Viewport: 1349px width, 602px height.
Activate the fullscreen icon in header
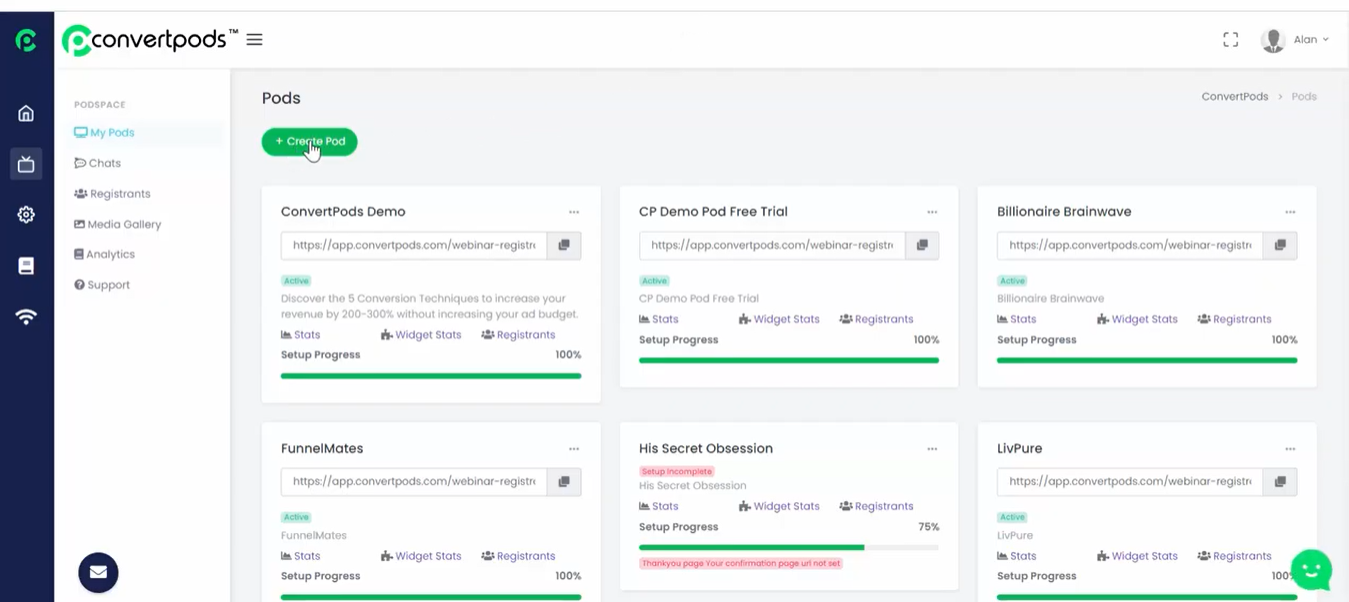pyautogui.click(x=1231, y=40)
